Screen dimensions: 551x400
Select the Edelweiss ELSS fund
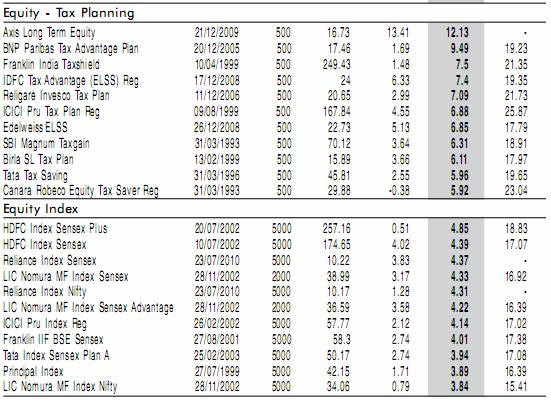tap(35, 127)
